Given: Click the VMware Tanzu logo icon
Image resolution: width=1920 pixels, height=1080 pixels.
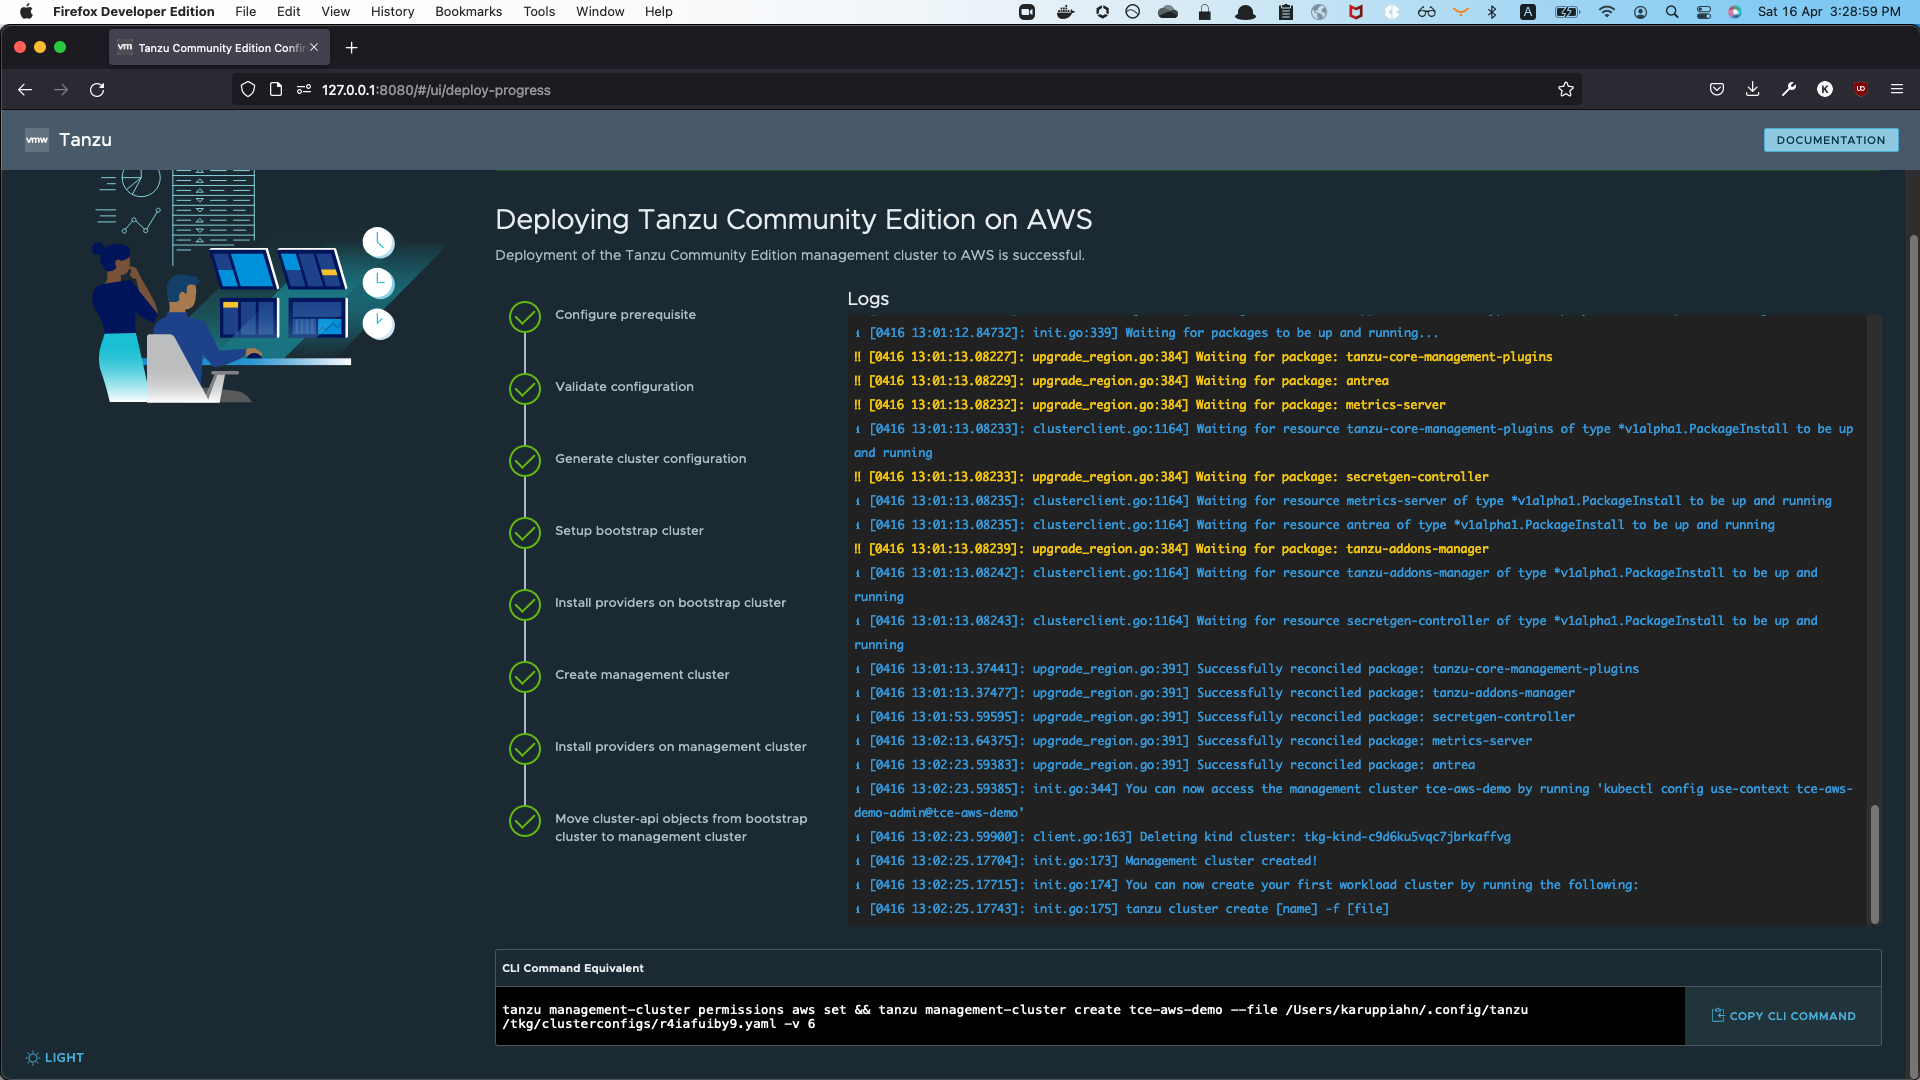Looking at the screenshot, I should point(37,140).
